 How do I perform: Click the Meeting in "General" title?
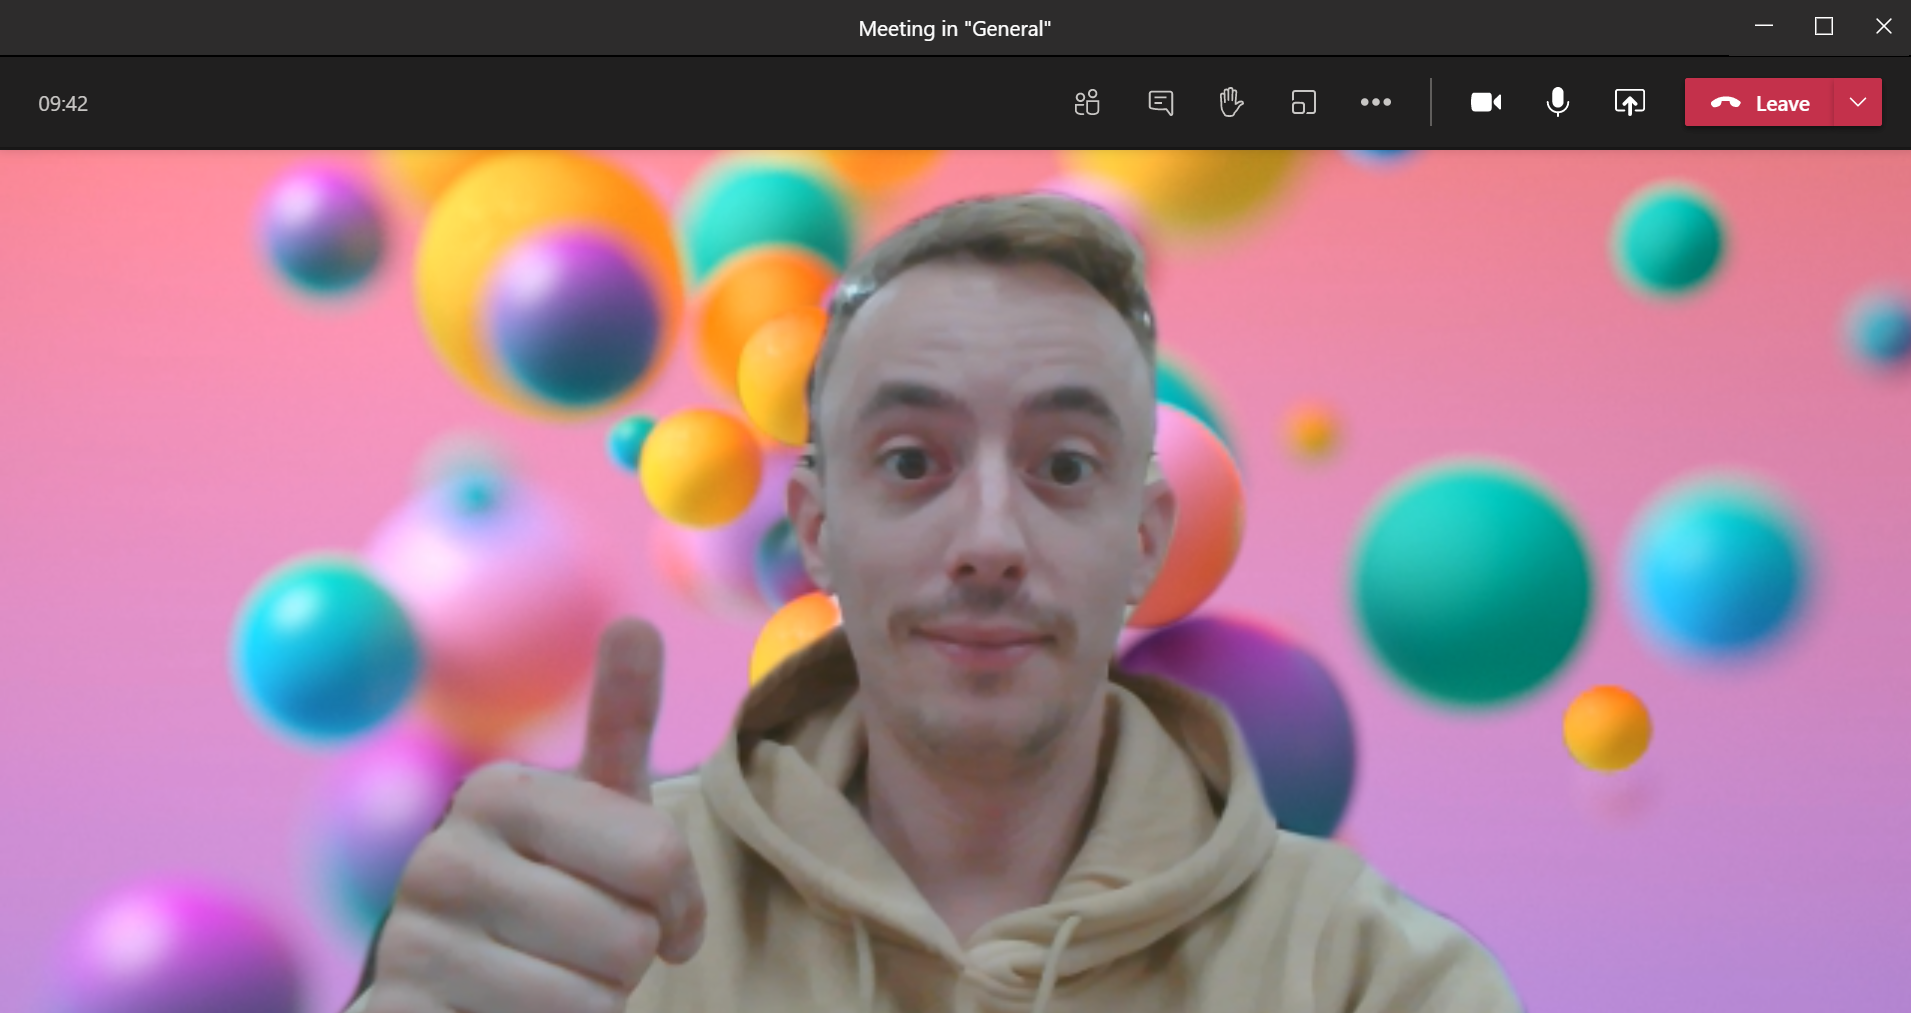pos(954,29)
